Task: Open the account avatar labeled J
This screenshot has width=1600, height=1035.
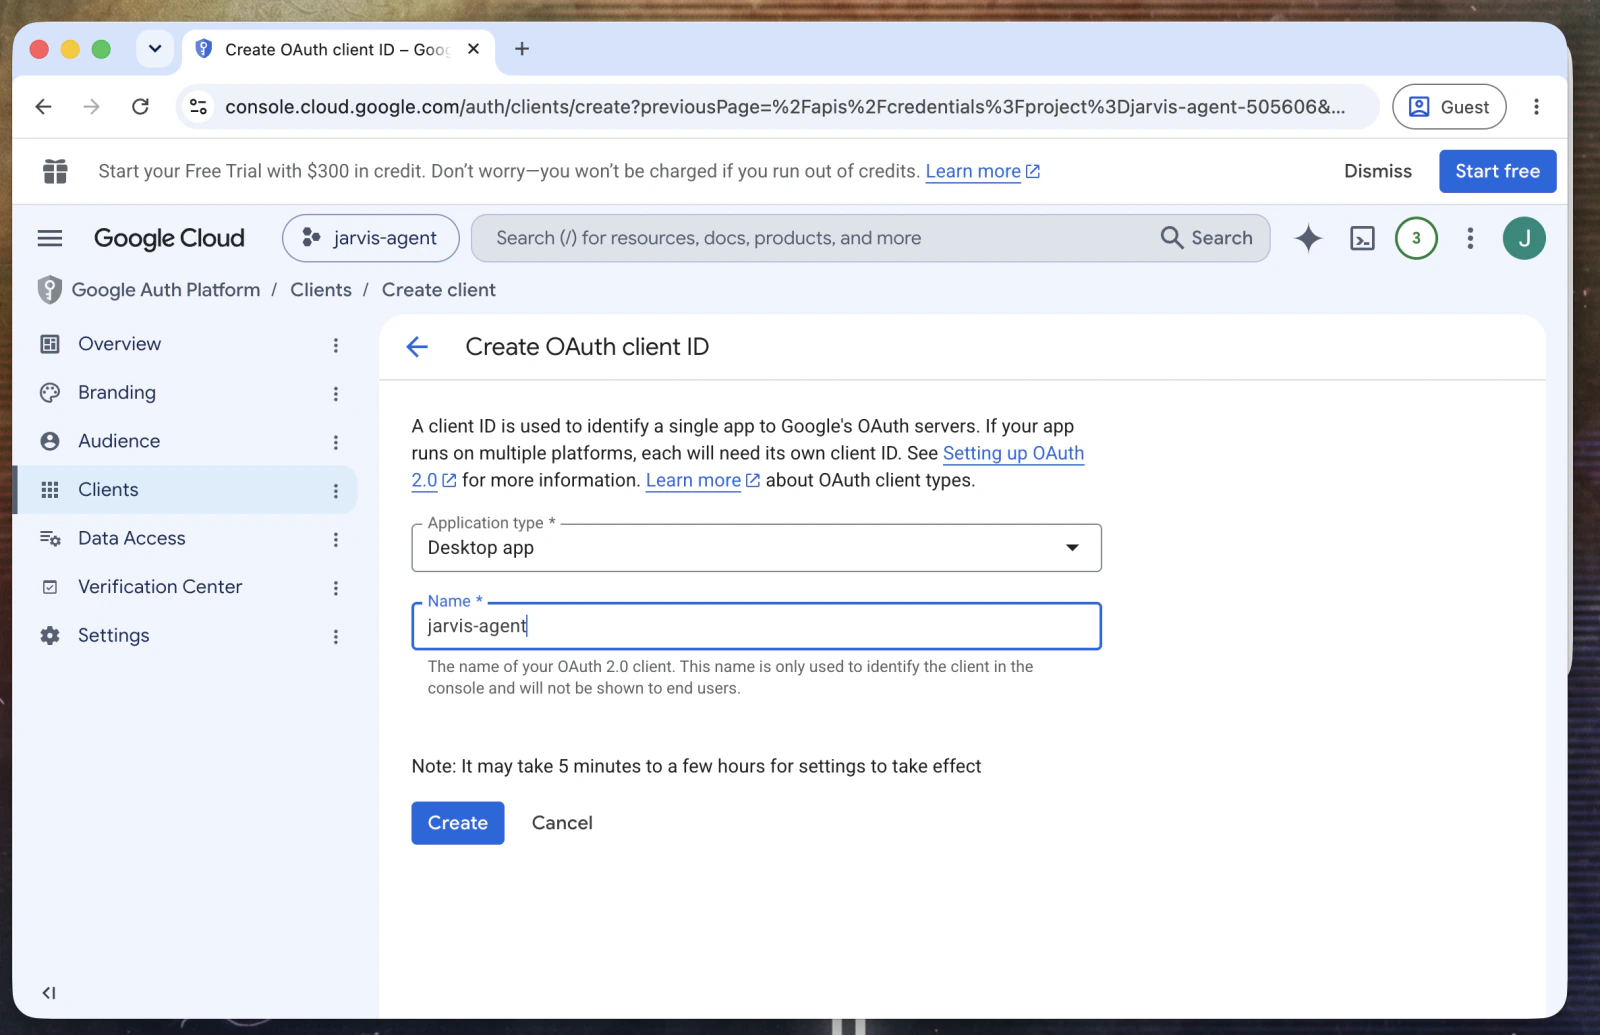Action: (1524, 238)
